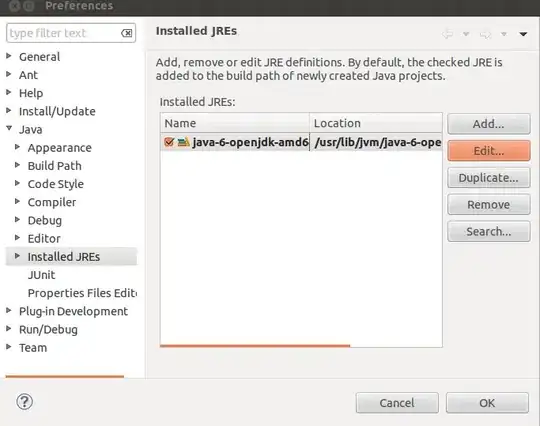The height and width of the screenshot is (426, 540).
Task: Open Editor preferences under Java
Action: pos(44,239)
